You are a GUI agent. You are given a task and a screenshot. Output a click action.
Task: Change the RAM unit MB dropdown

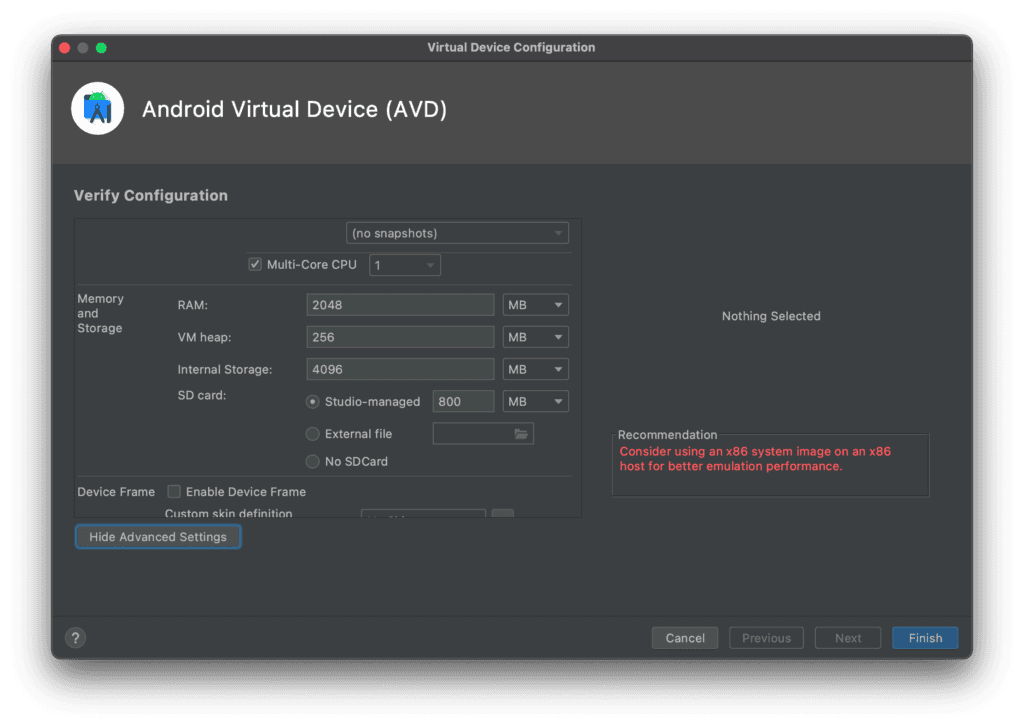pyautogui.click(x=536, y=305)
